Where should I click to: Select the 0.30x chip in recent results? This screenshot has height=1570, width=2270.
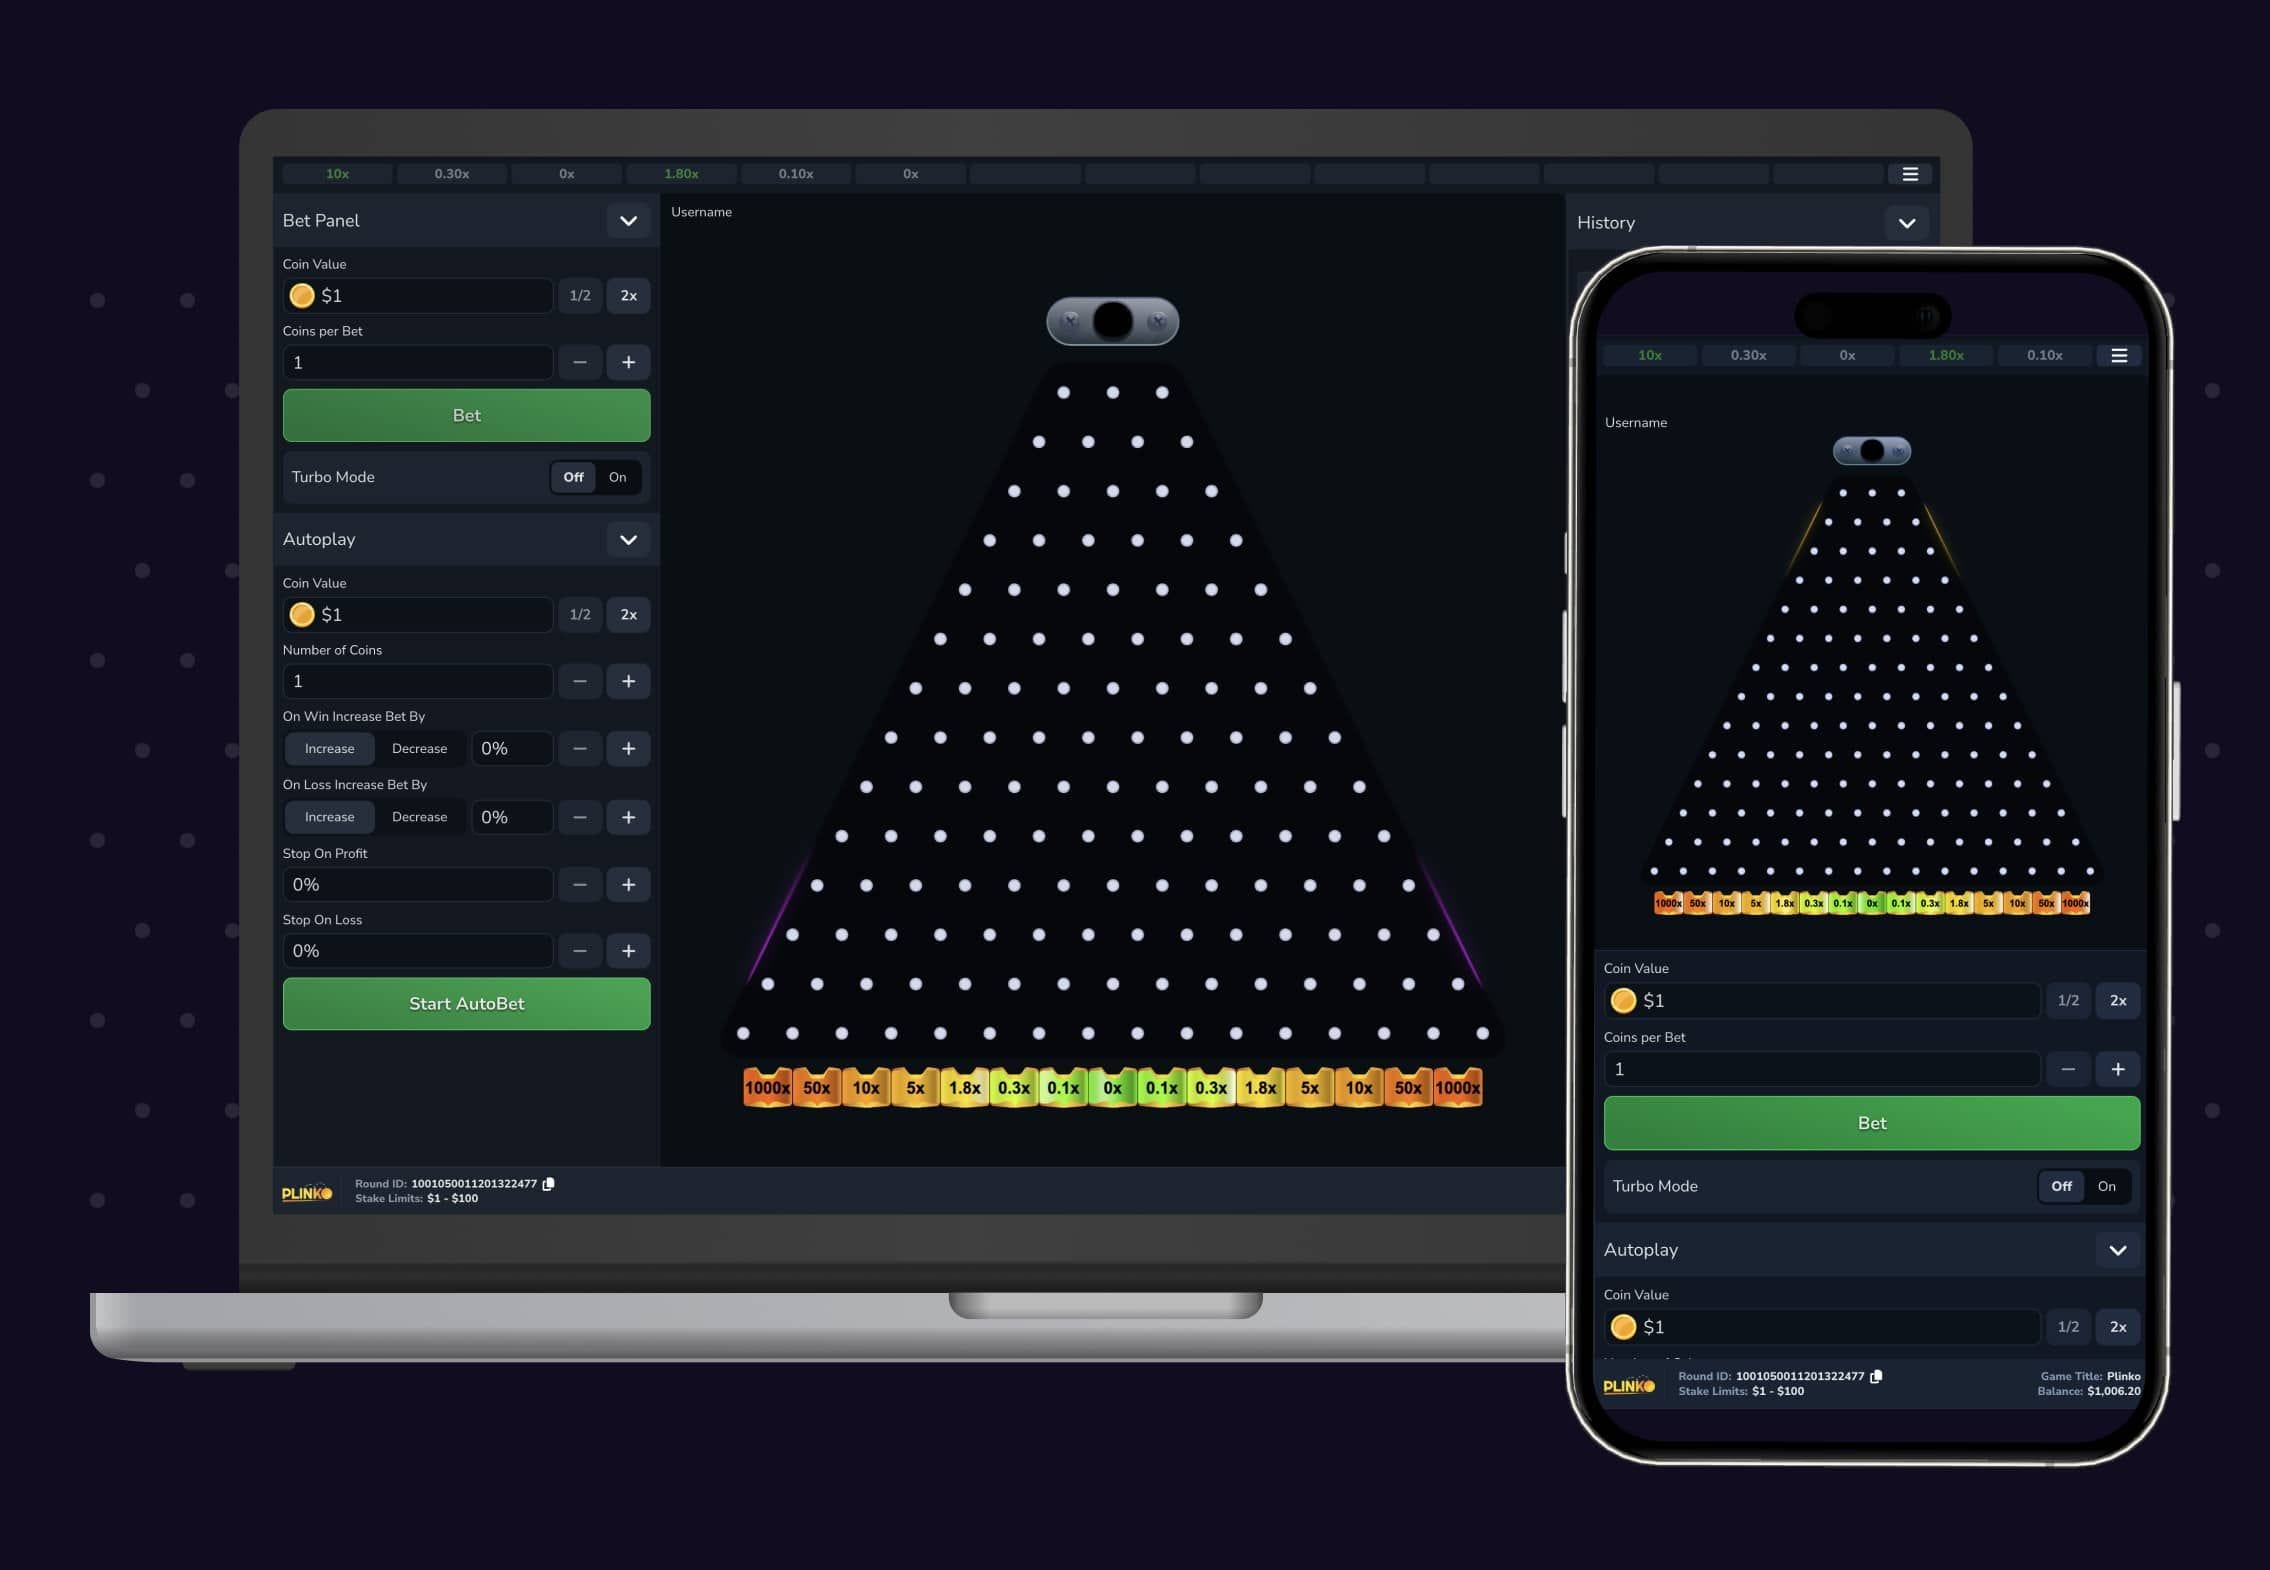(452, 173)
